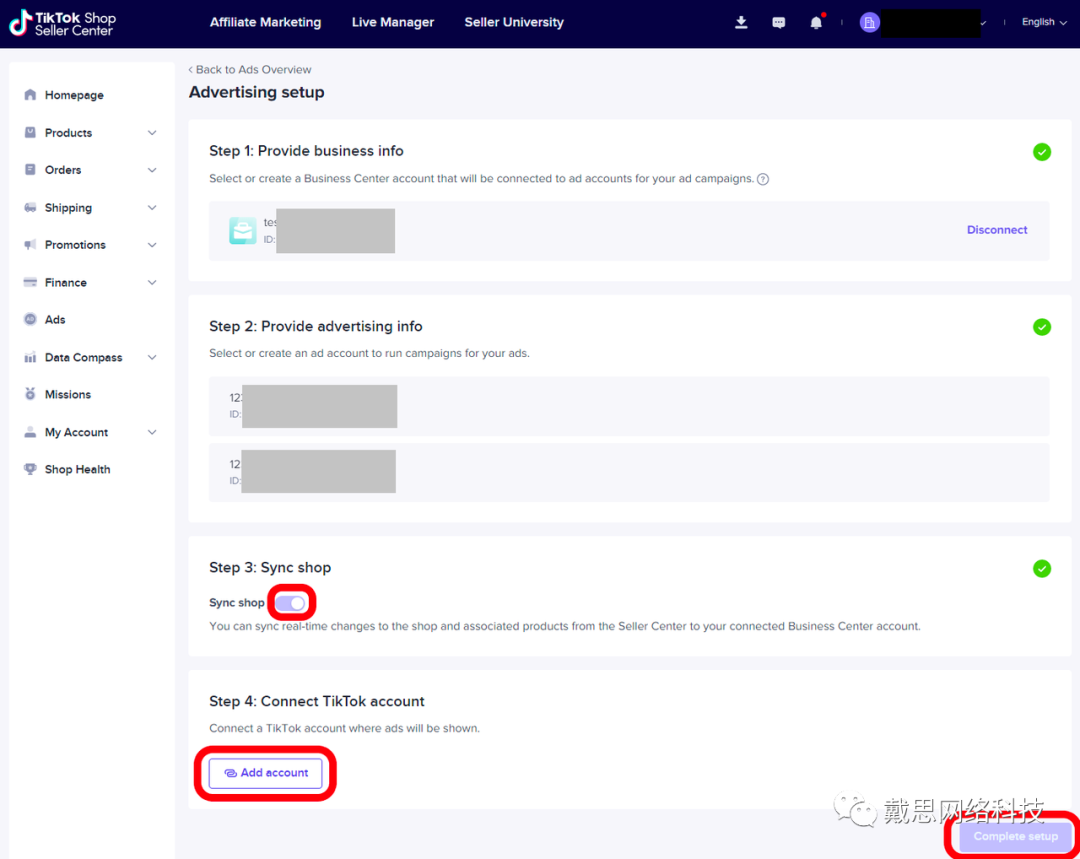Screen dimensions: 1080x859
Task: Expand the Orders menu chevron
Action: click(152, 170)
